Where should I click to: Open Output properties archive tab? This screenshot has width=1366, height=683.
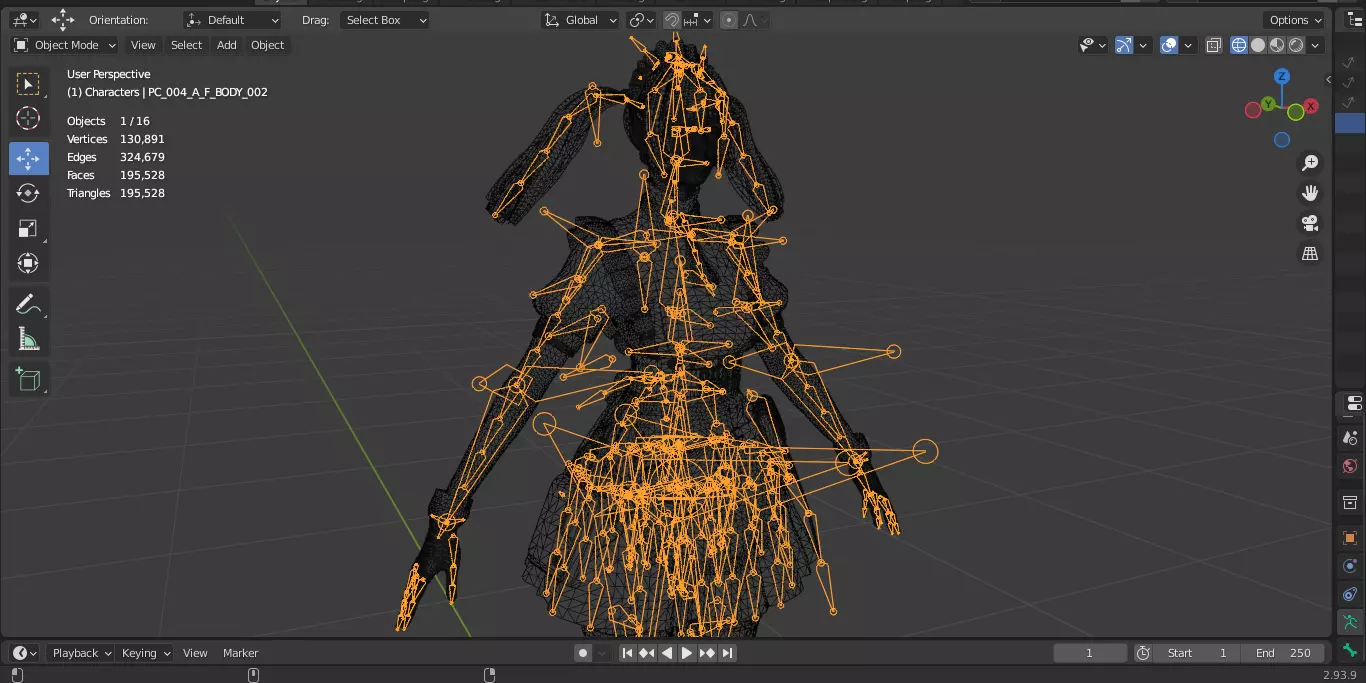pos(1350,501)
